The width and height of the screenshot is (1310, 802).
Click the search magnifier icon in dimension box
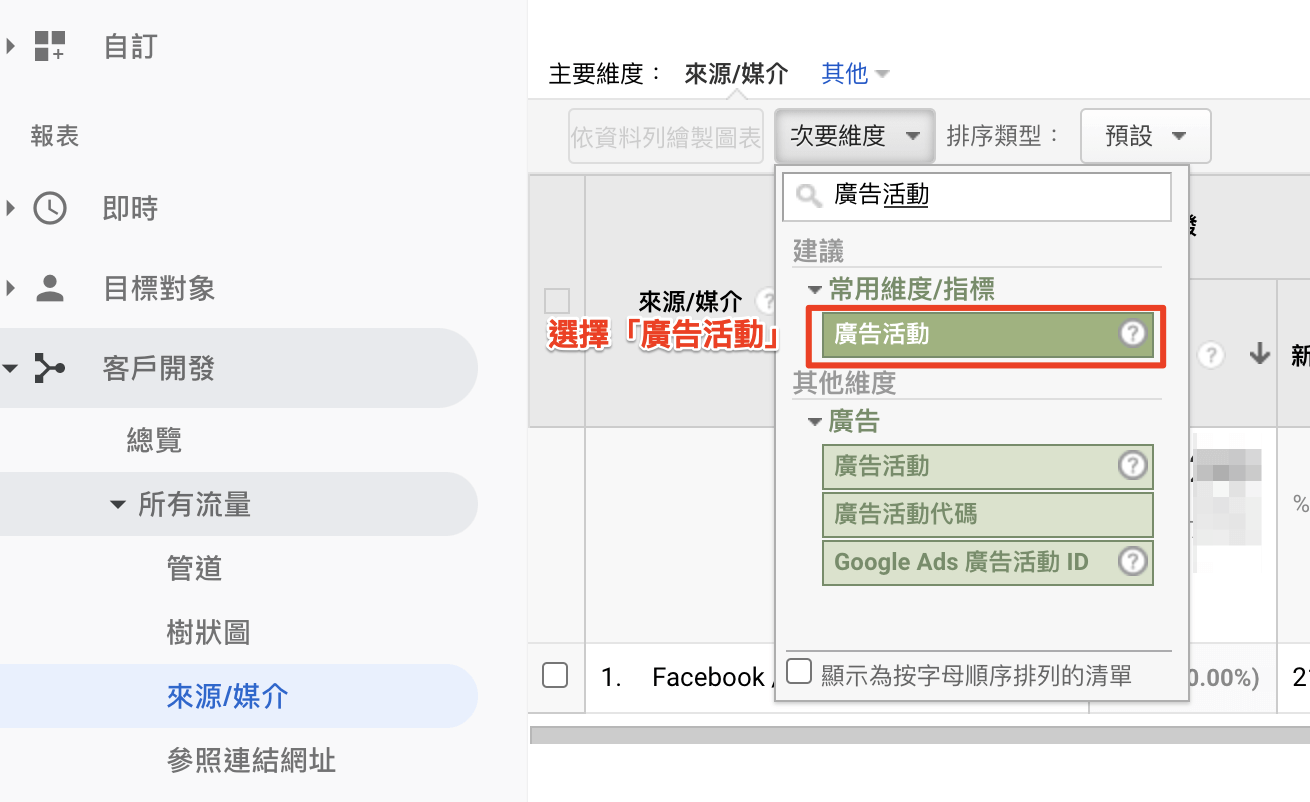click(x=808, y=196)
